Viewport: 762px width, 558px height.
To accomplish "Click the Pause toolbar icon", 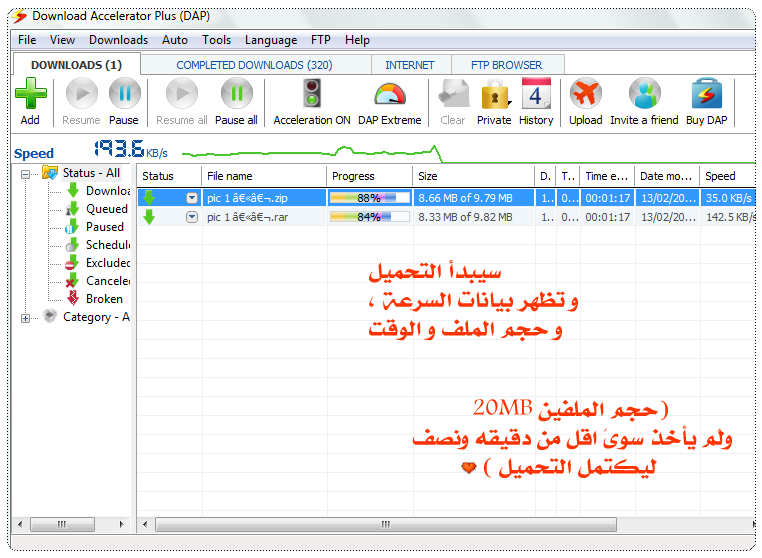I will 124,93.
